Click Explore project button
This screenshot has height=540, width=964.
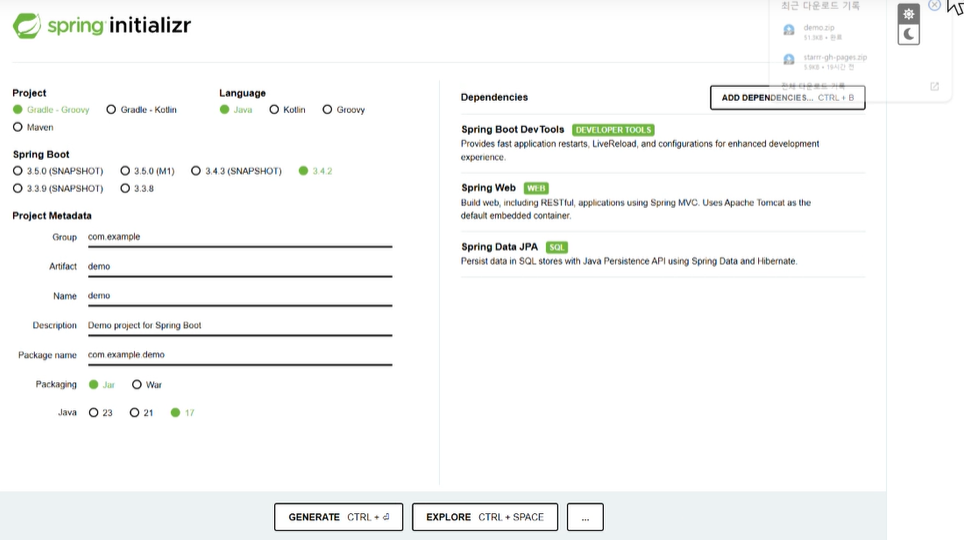click(x=485, y=517)
